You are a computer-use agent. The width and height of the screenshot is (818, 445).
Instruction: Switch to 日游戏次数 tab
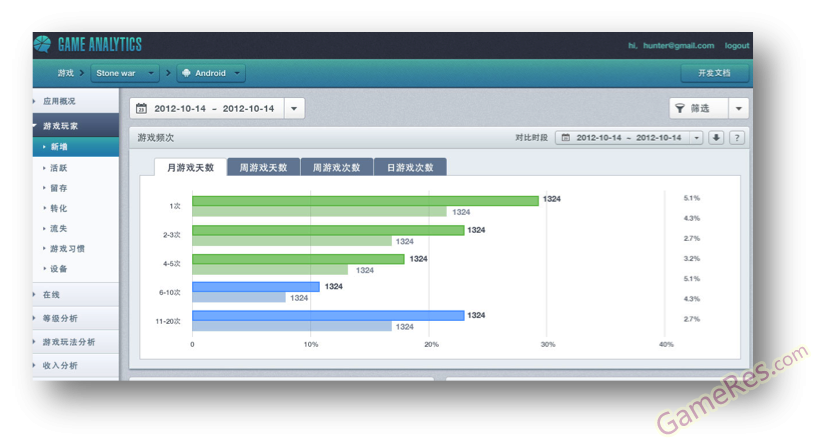[410, 167]
